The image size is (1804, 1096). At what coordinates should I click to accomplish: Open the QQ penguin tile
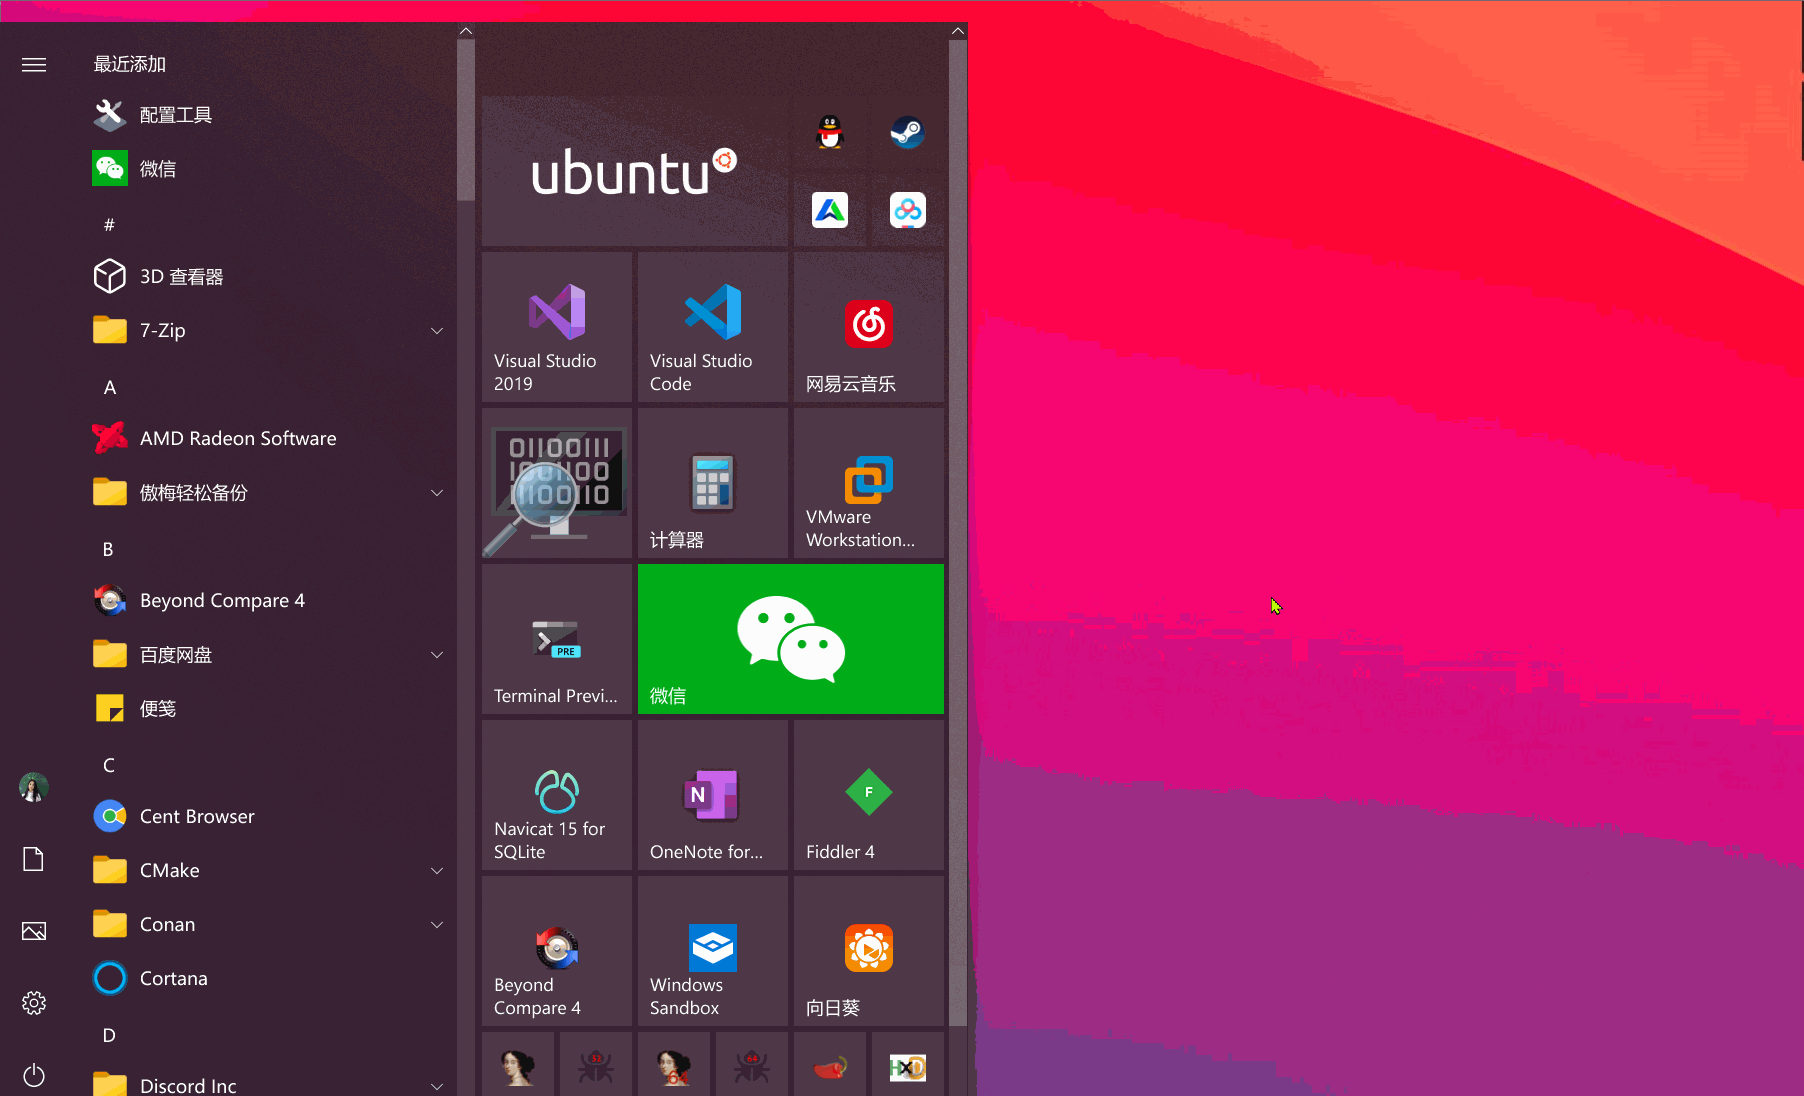(830, 132)
